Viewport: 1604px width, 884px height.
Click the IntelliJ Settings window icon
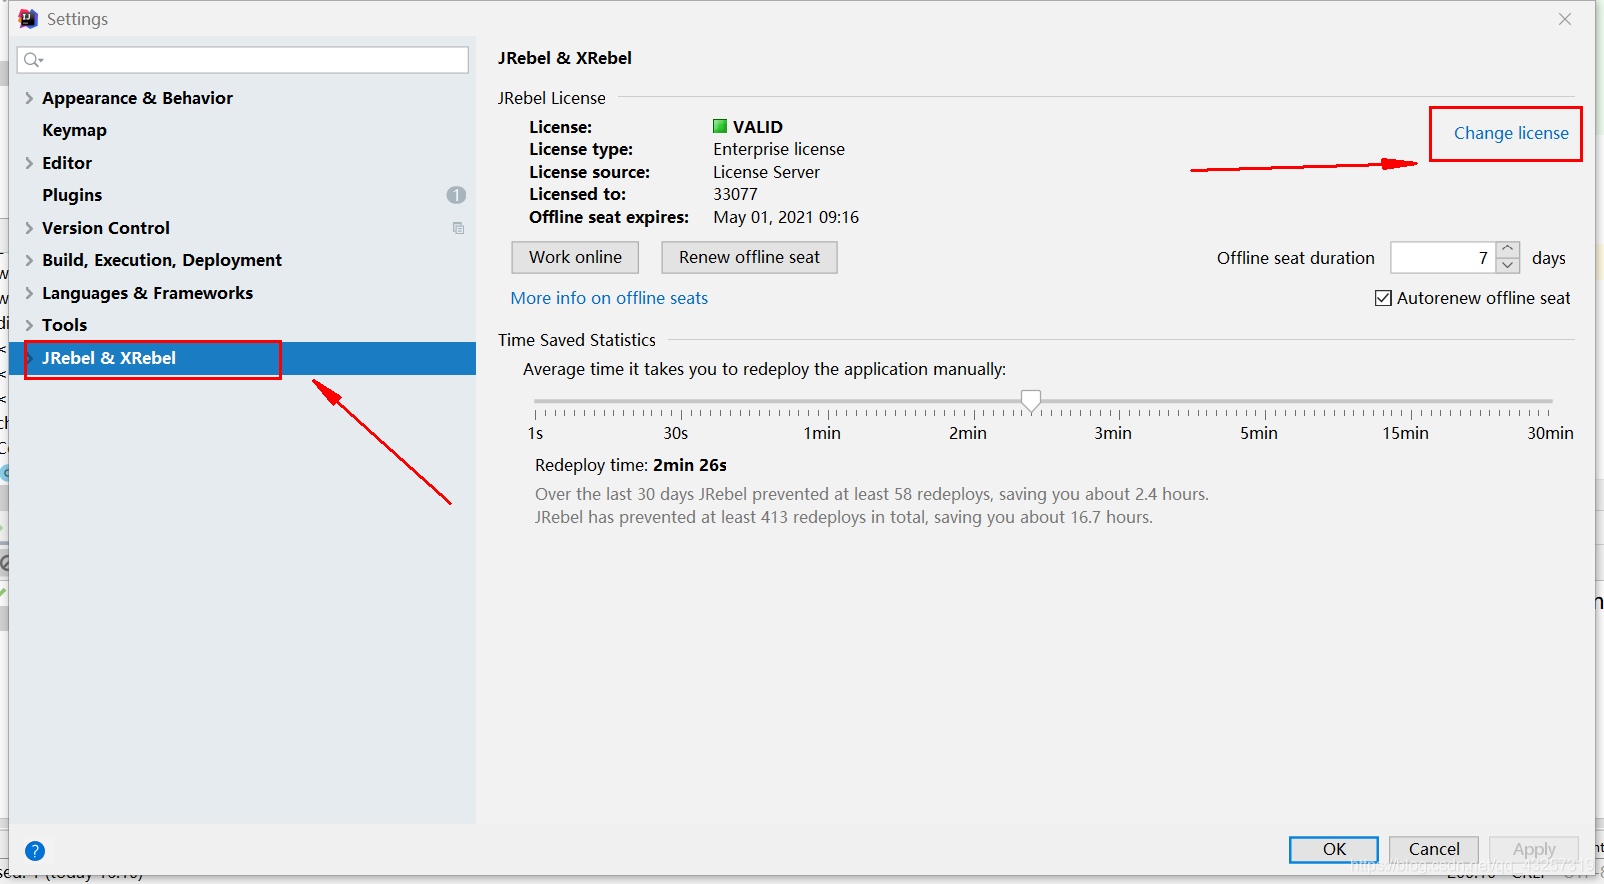tap(28, 19)
